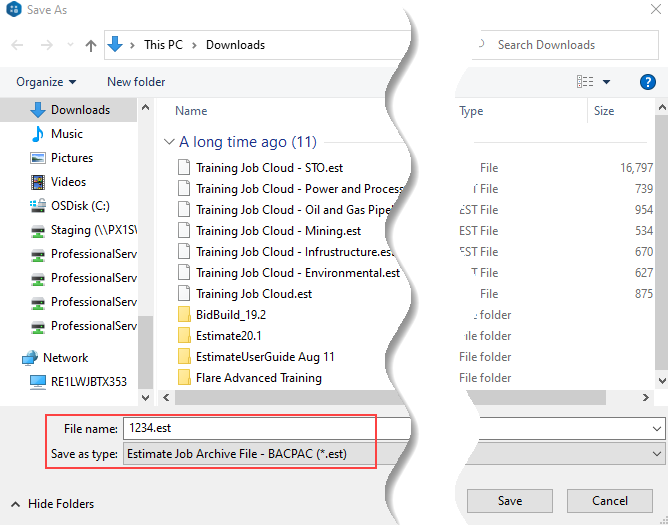The image size is (668, 525).
Task: Open recent locations dropdown arrow
Action: [70, 45]
